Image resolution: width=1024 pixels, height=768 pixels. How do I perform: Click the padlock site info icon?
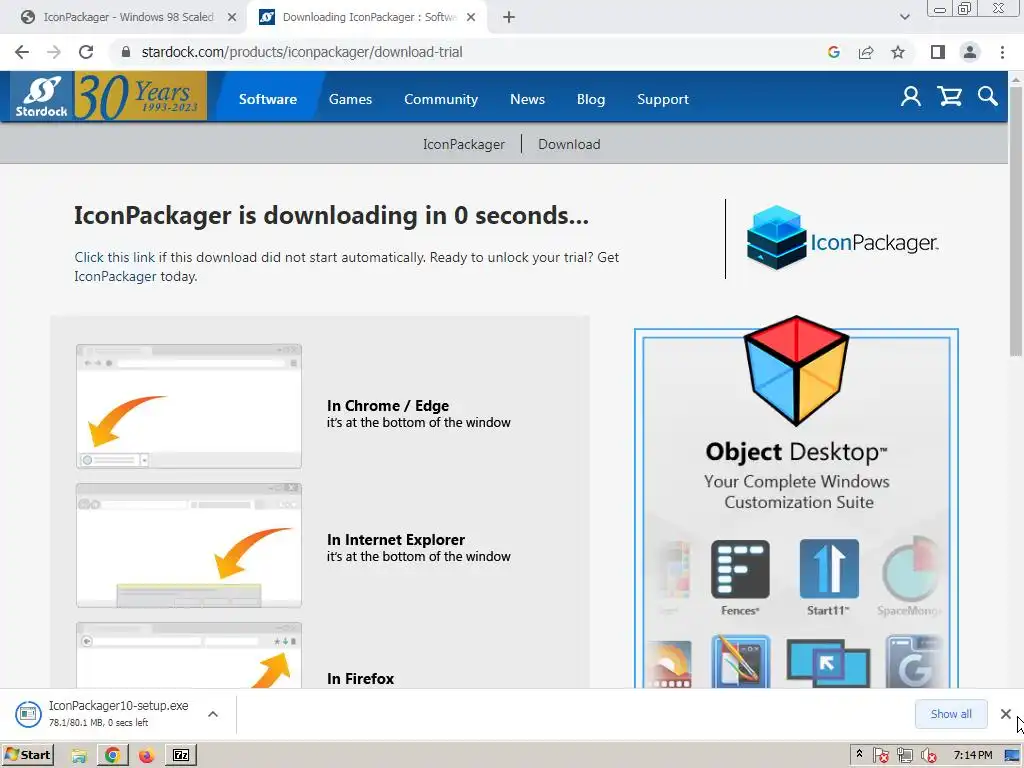pyautogui.click(x=126, y=52)
